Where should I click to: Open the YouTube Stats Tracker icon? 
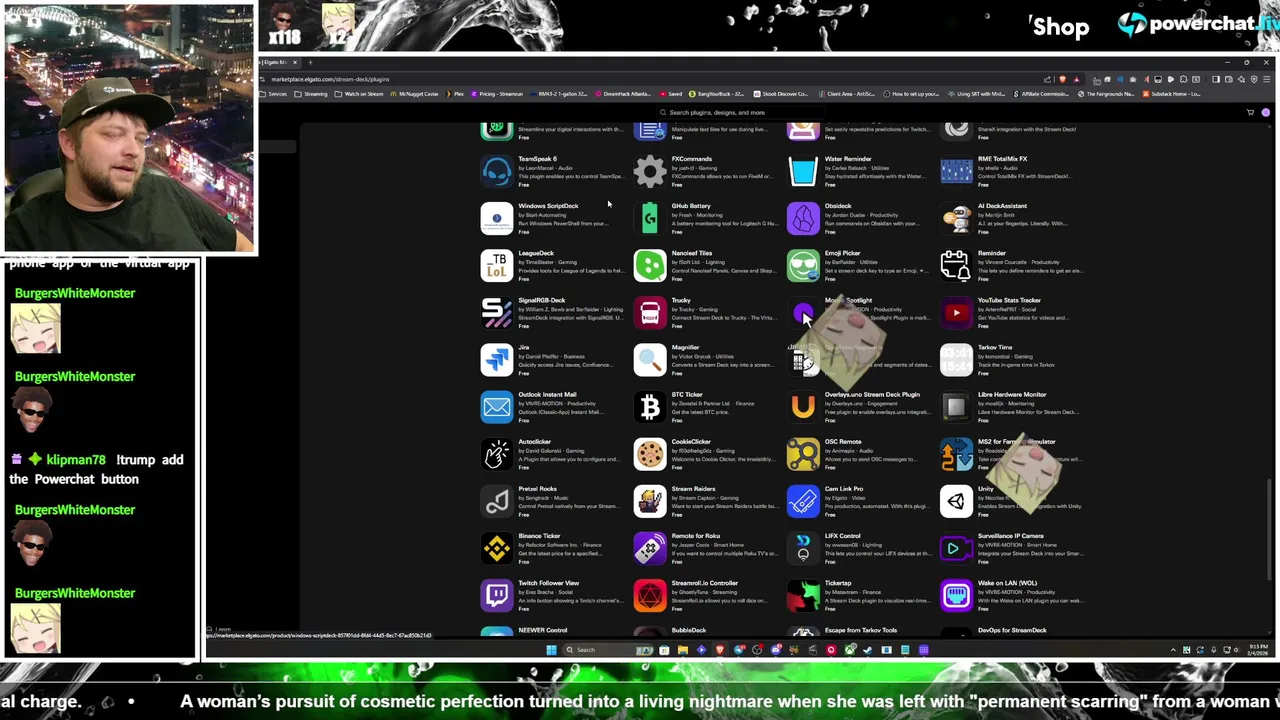[956, 313]
